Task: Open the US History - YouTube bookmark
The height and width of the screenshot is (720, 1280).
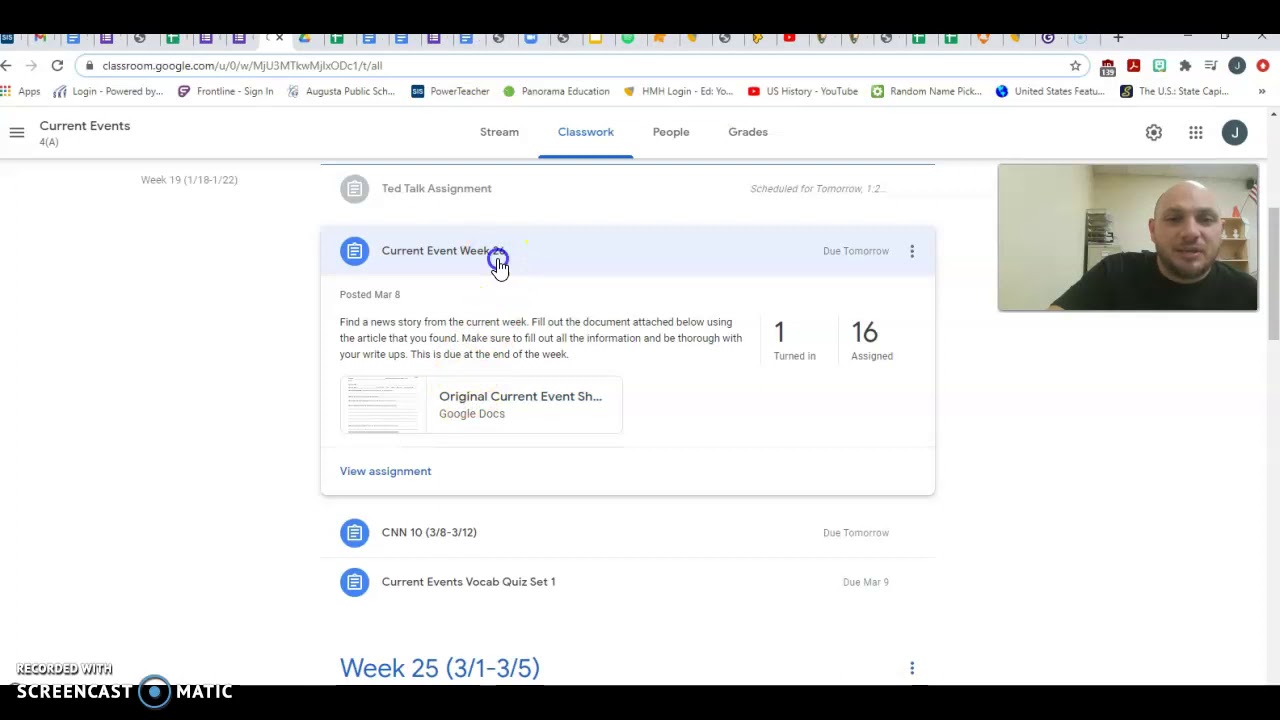Action: (x=803, y=91)
